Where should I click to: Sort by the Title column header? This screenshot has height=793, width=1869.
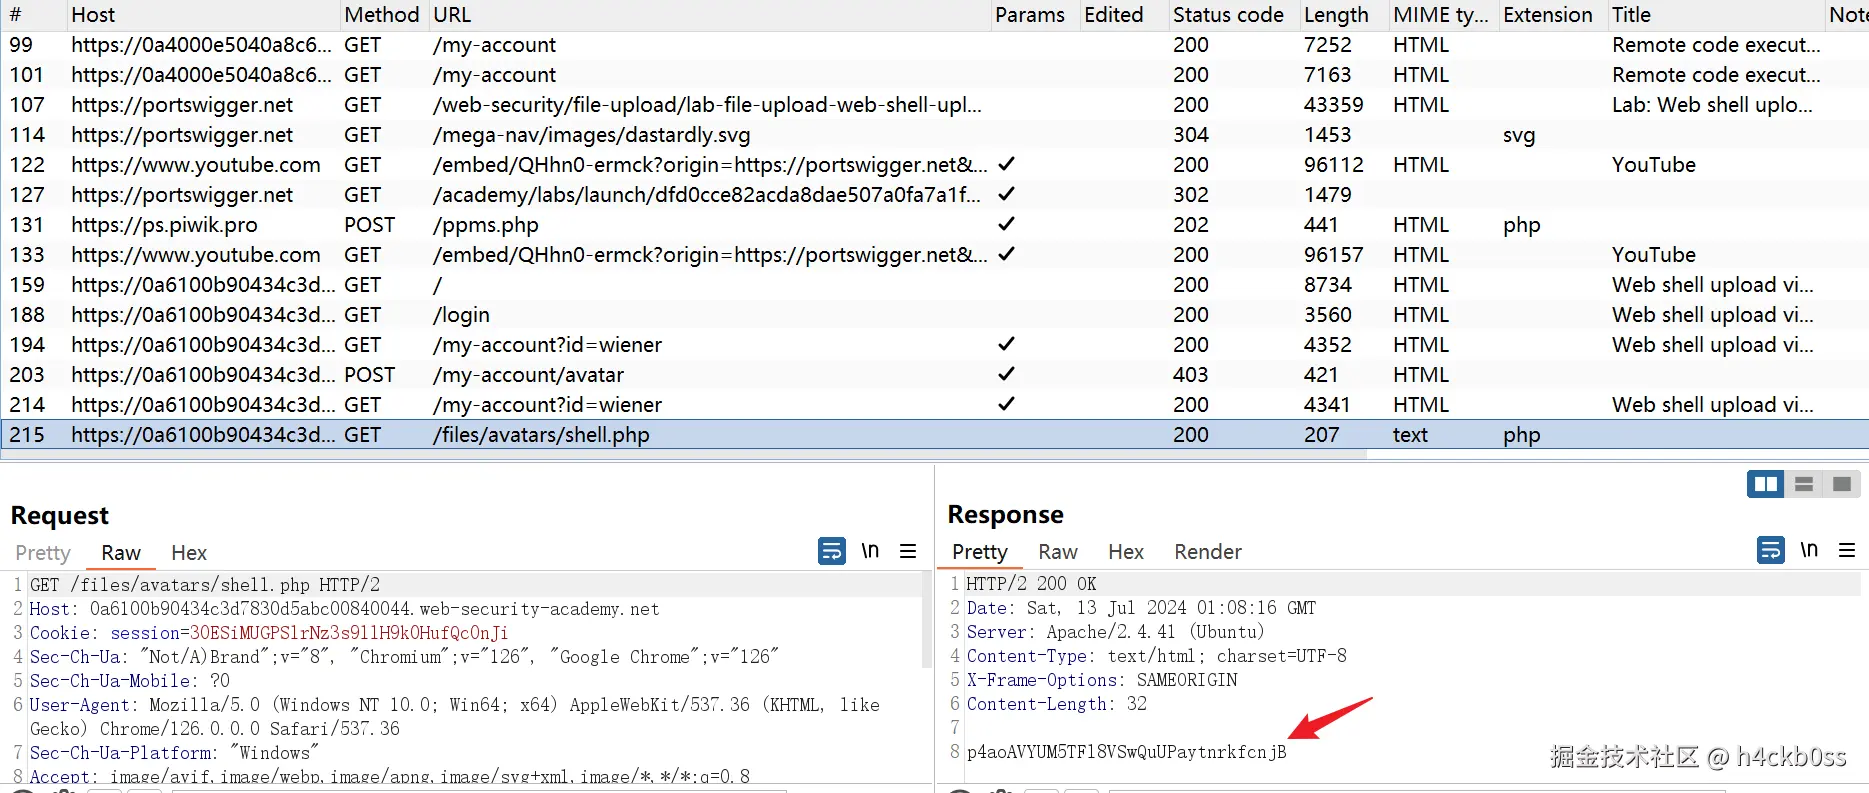tap(1715, 15)
